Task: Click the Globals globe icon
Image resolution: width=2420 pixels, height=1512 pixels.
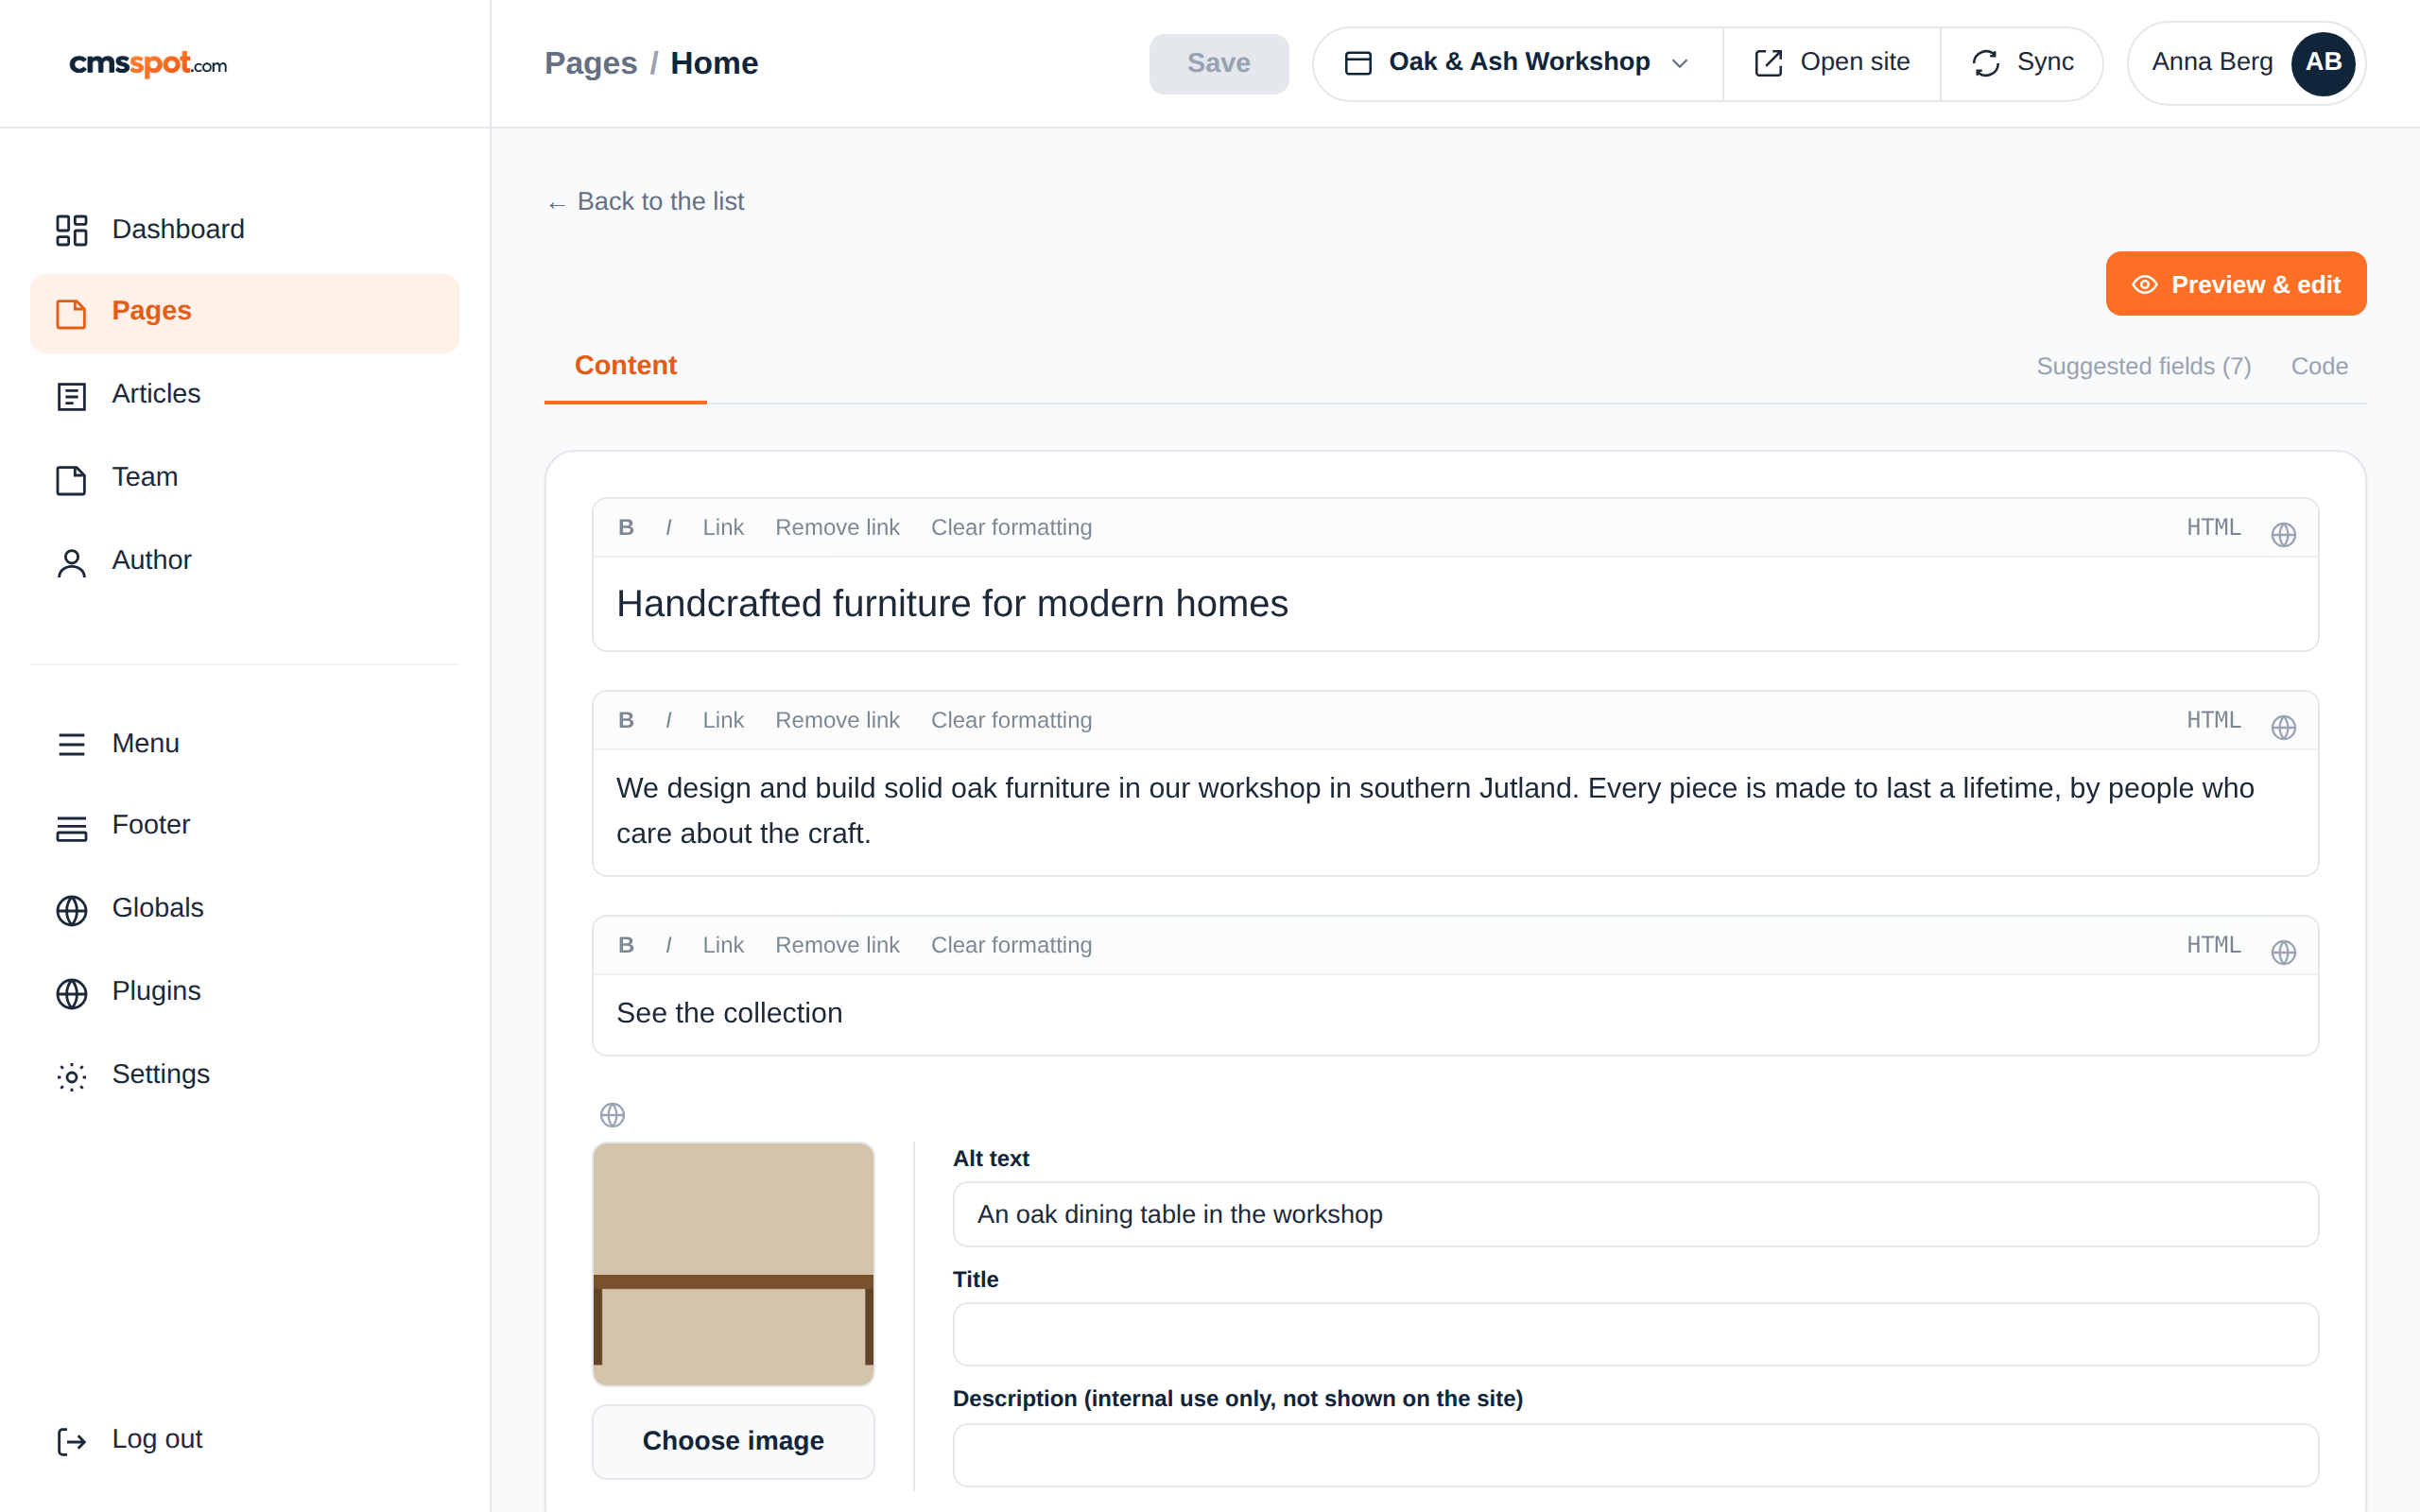Action: 71,910
